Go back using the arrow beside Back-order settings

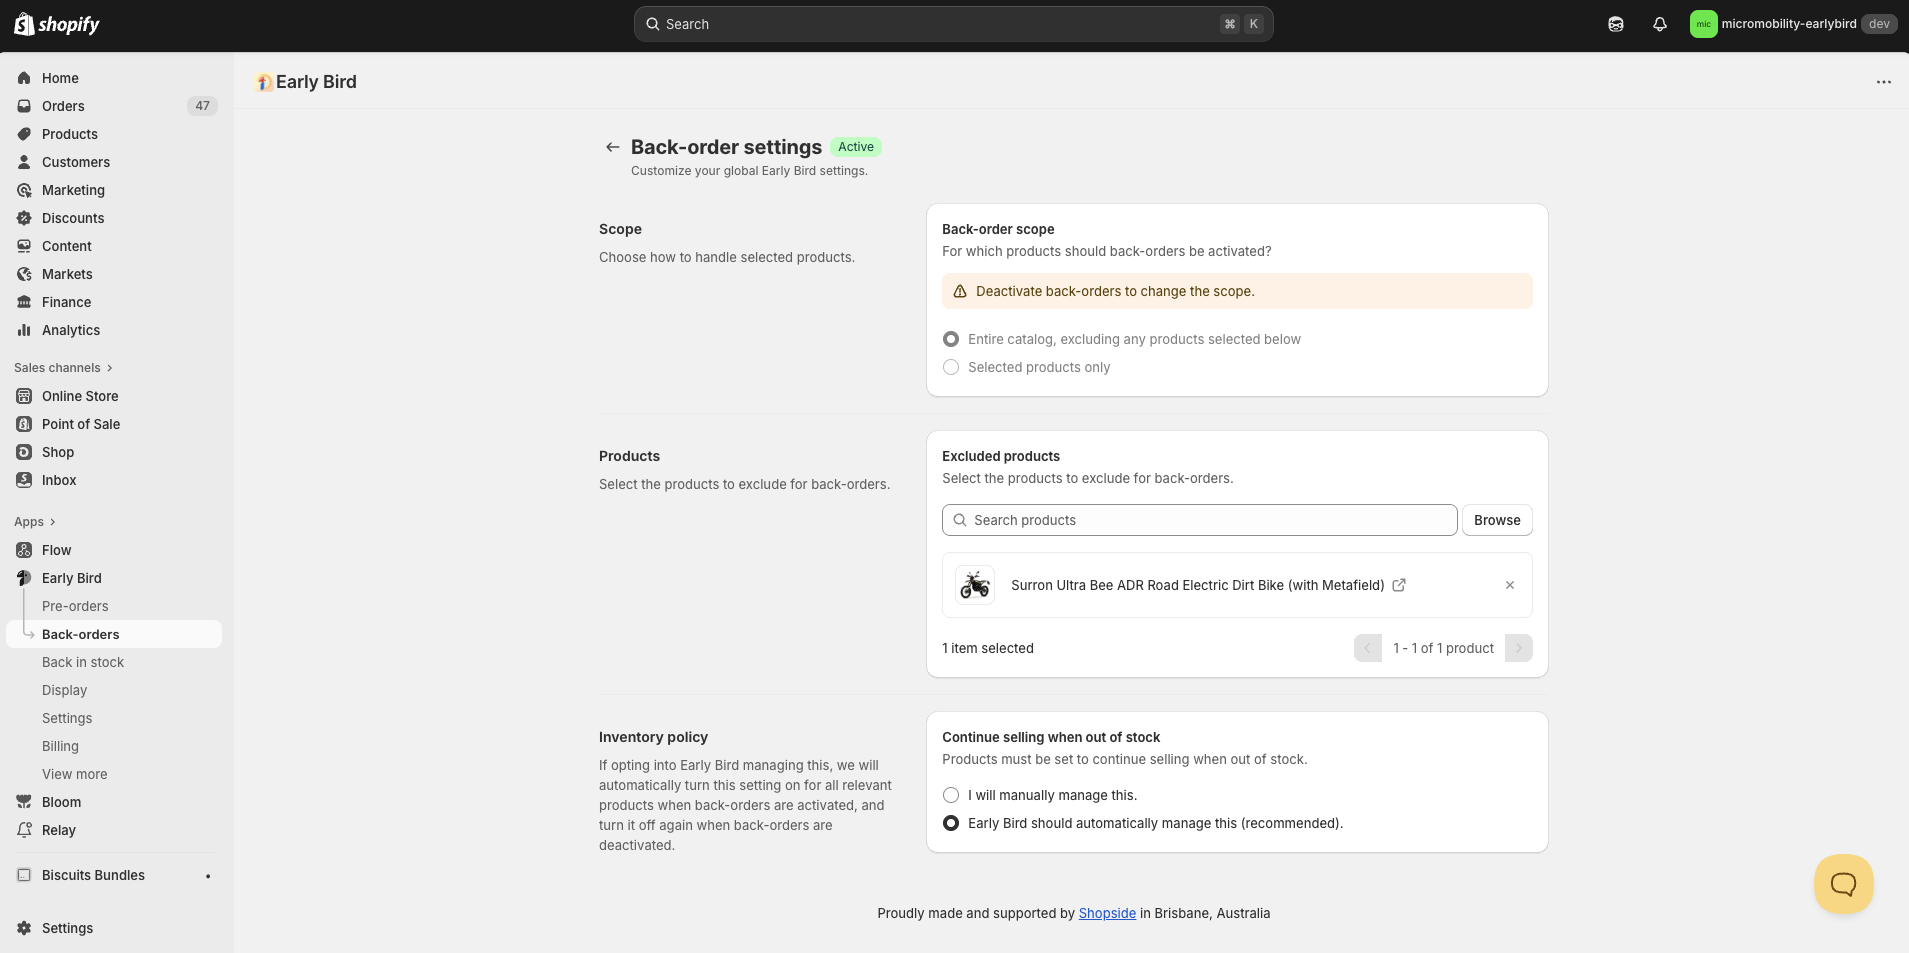tap(612, 147)
